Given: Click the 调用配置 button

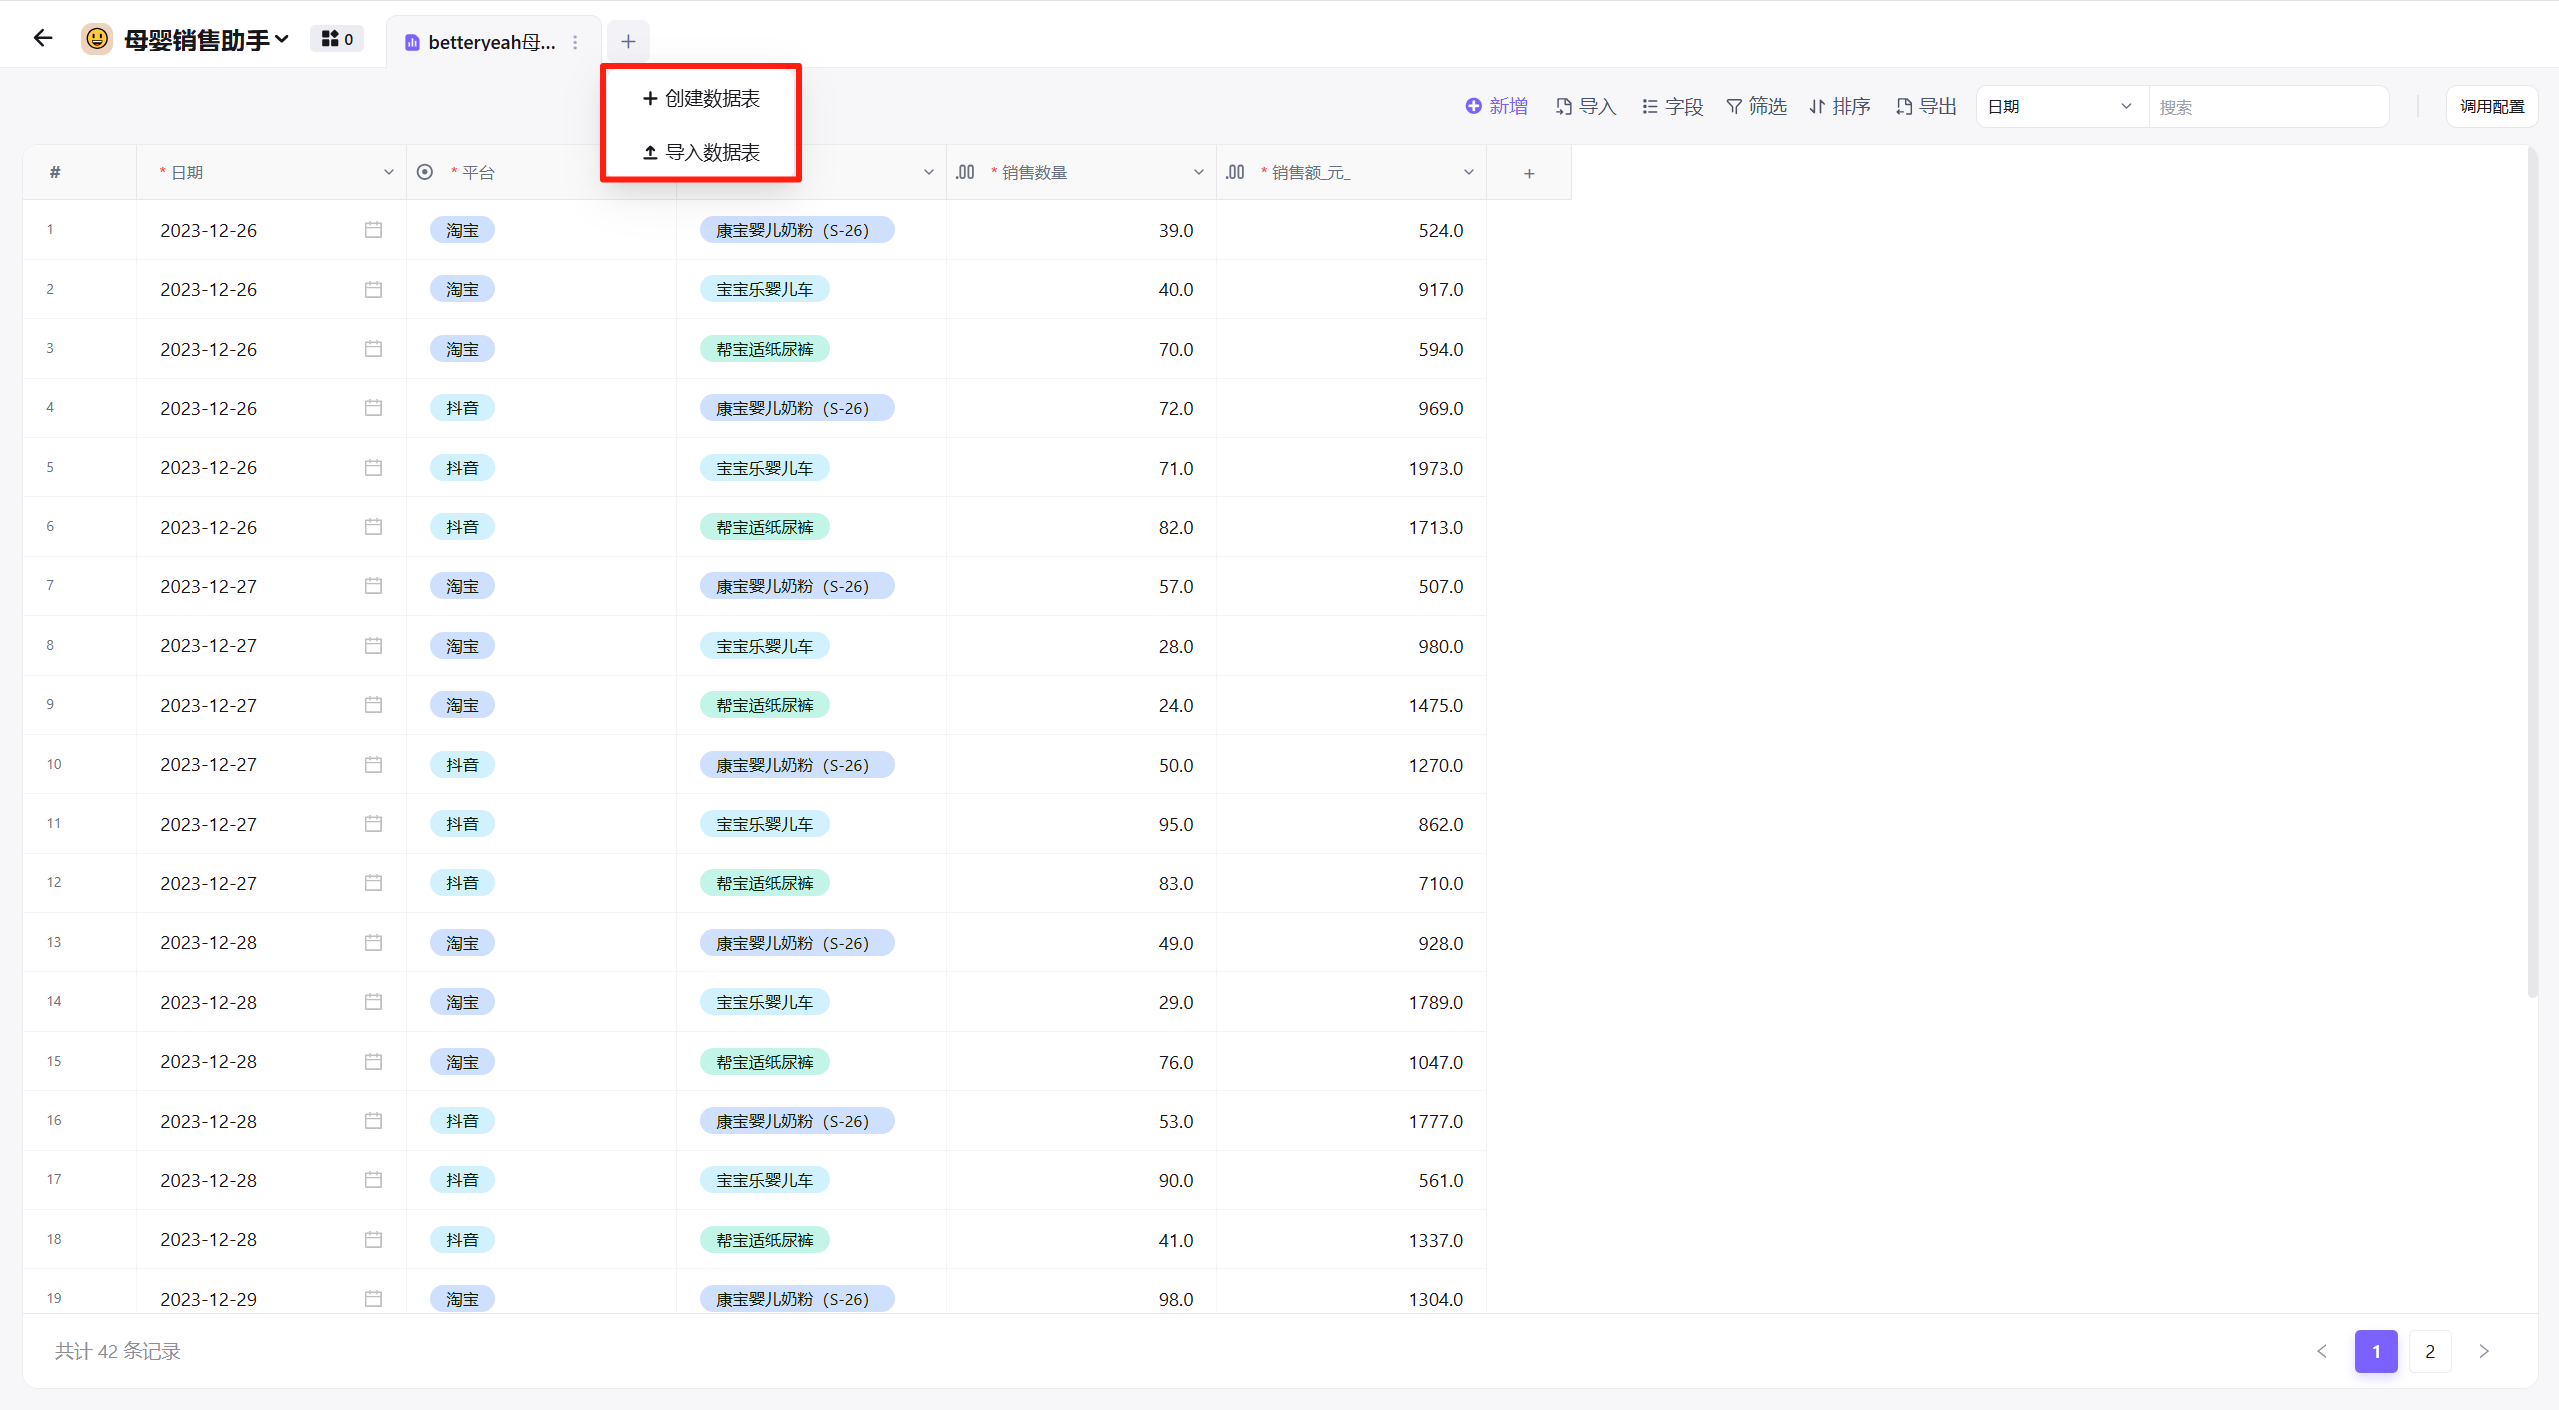Looking at the screenshot, I should (2491, 106).
